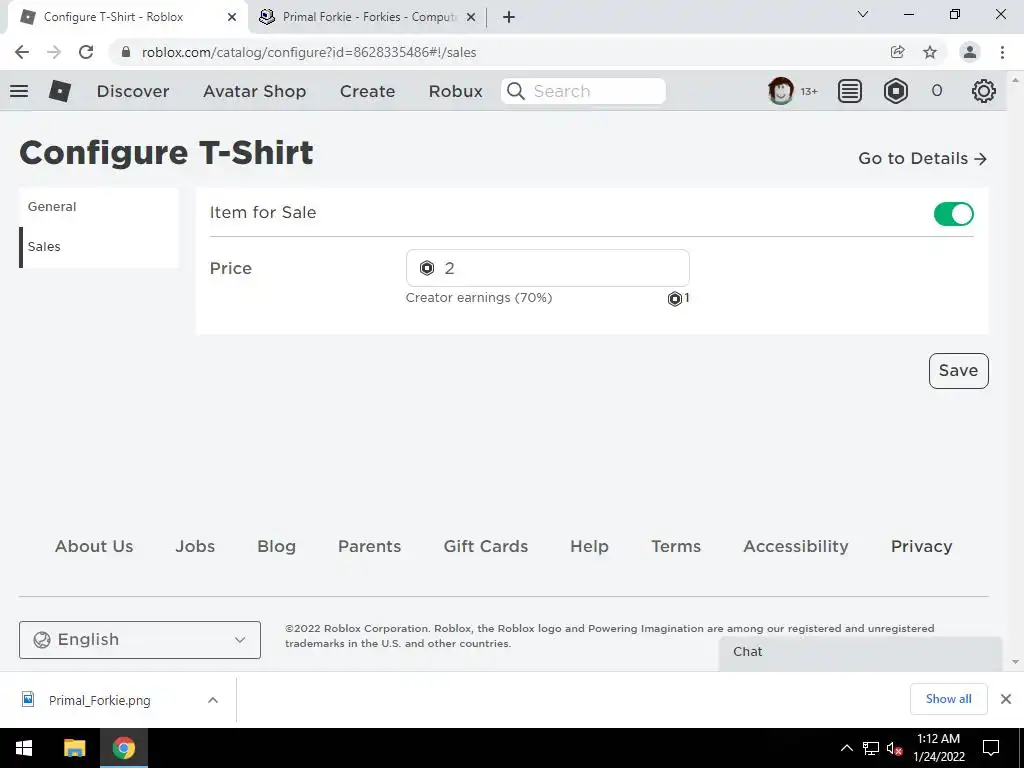Open the Discover menu

point(133,91)
